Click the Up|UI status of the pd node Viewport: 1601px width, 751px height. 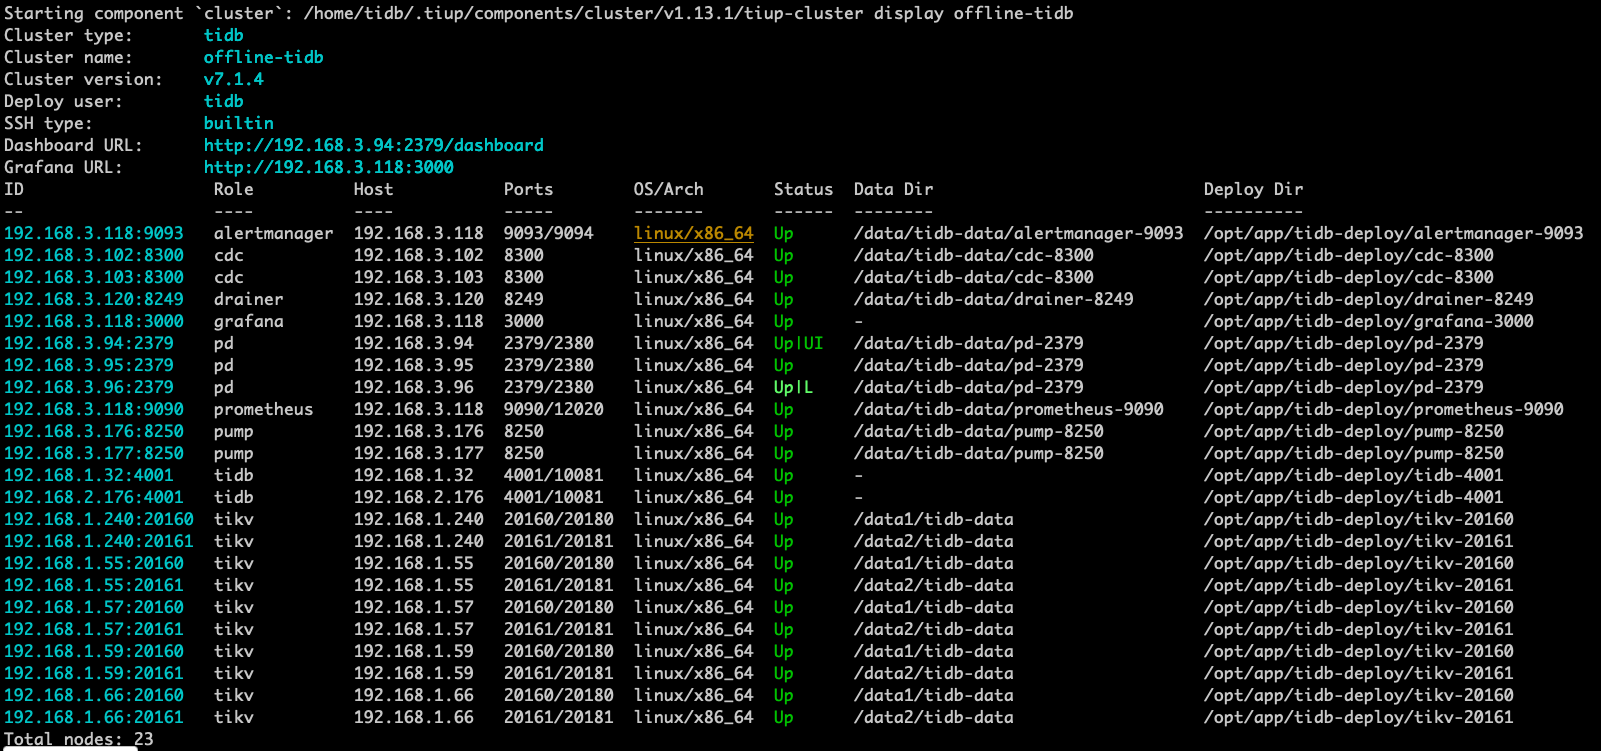(x=798, y=343)
